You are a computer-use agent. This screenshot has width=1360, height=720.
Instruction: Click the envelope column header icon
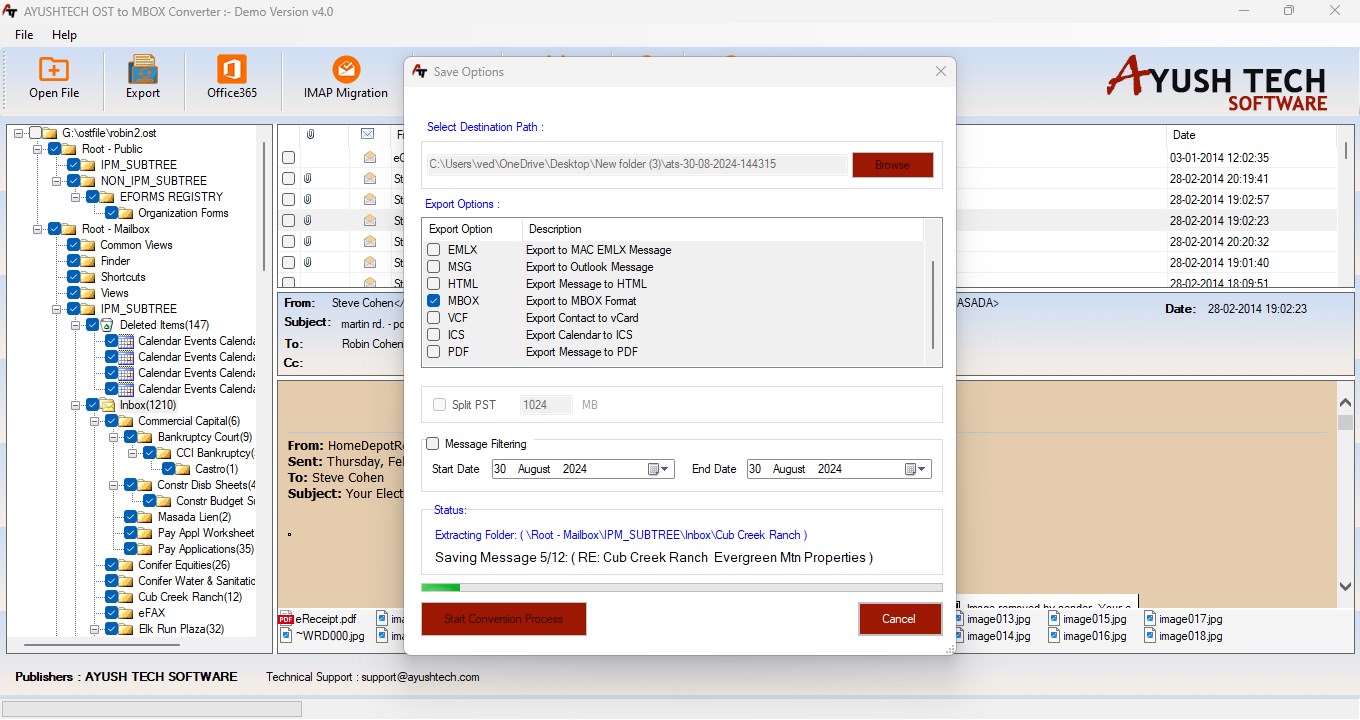(x=367, y=134)
